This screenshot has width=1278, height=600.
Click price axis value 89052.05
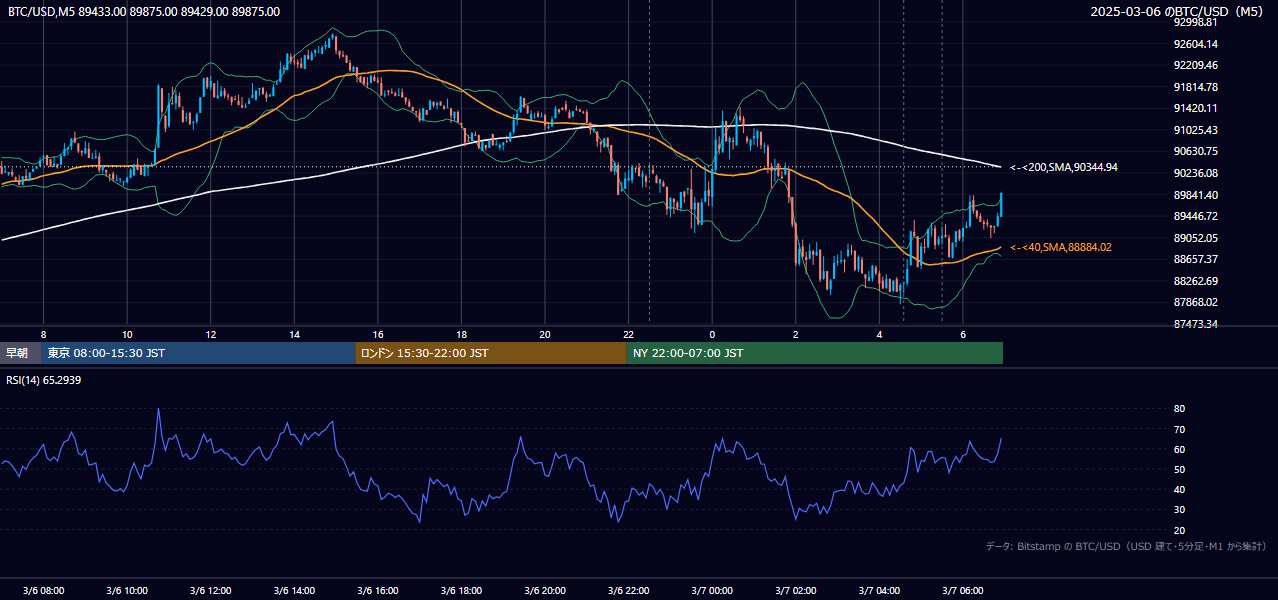(1195, 238)
